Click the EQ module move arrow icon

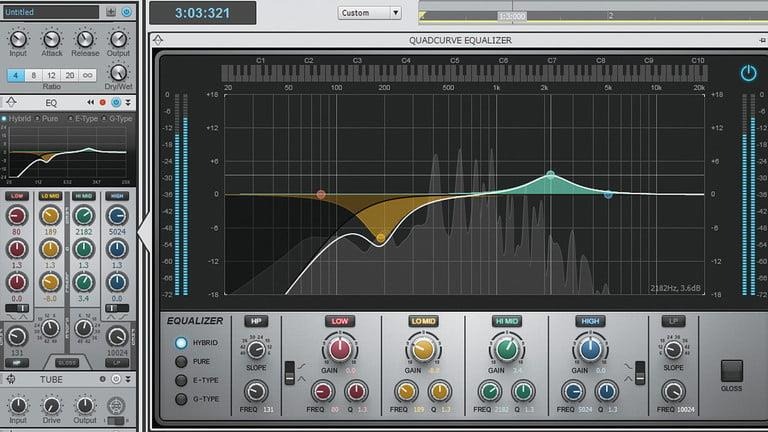click(11, 102)
